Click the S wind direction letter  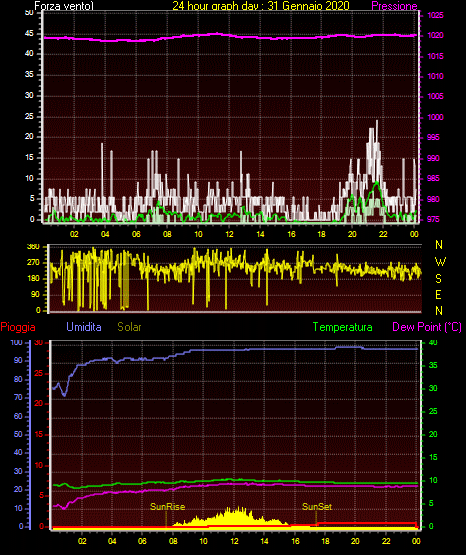pyautogui.click(x=438, y=279)
